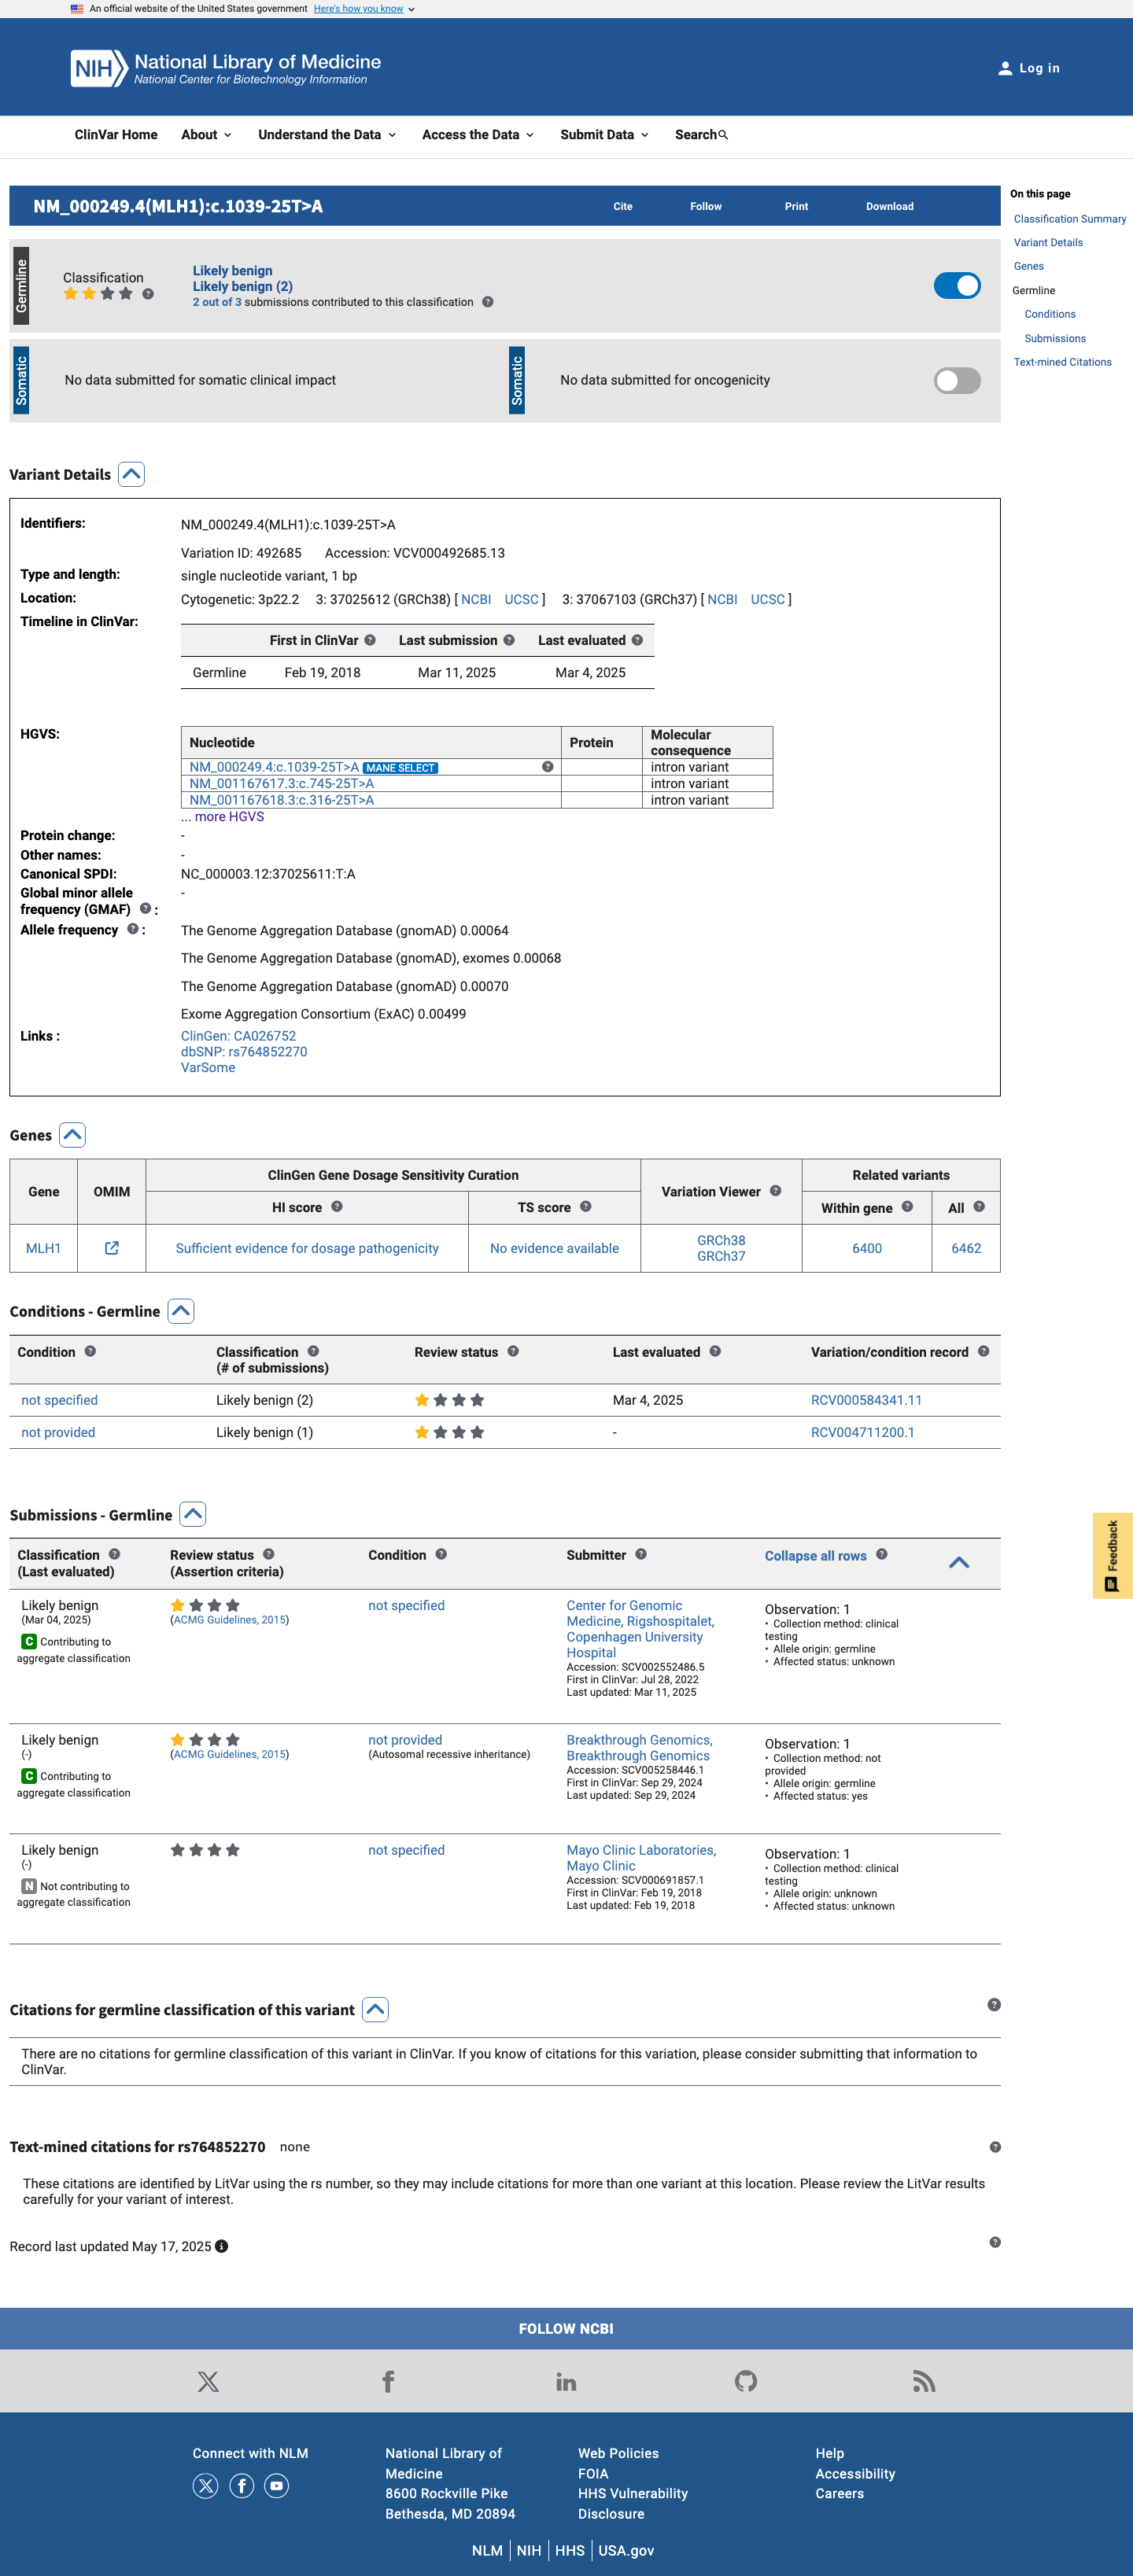
Task: Jump to Classification Summary in page nav
Action: 1069,219
